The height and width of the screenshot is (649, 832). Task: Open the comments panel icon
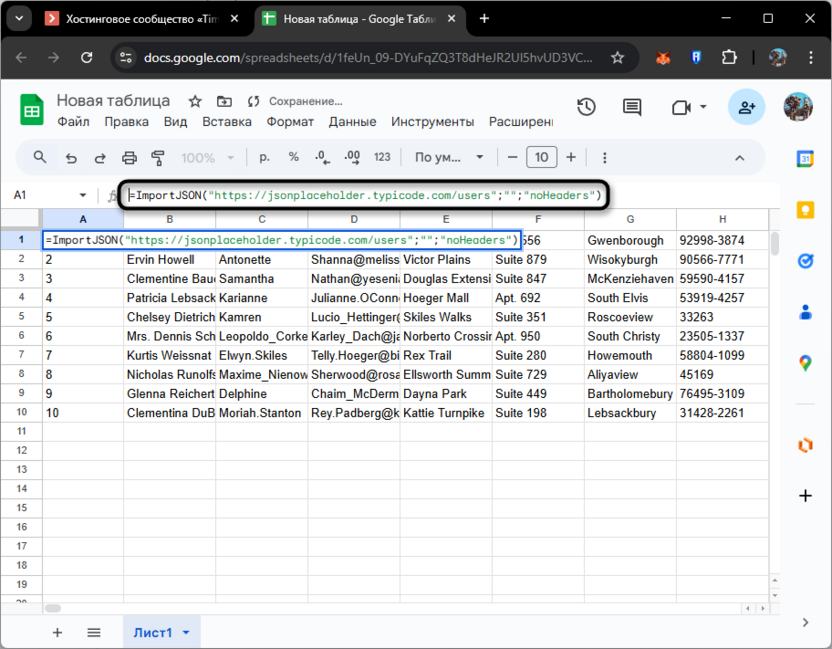(632, 107)
